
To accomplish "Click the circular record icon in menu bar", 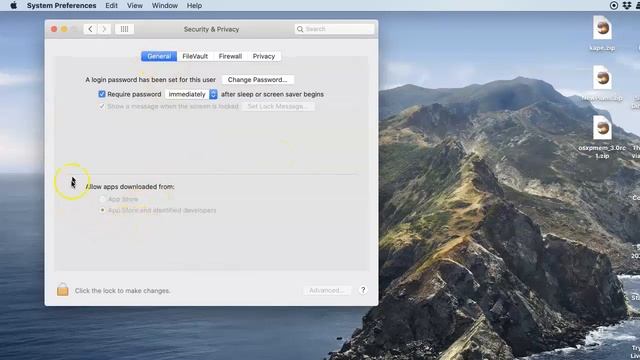I will click(x=613, y=6).
